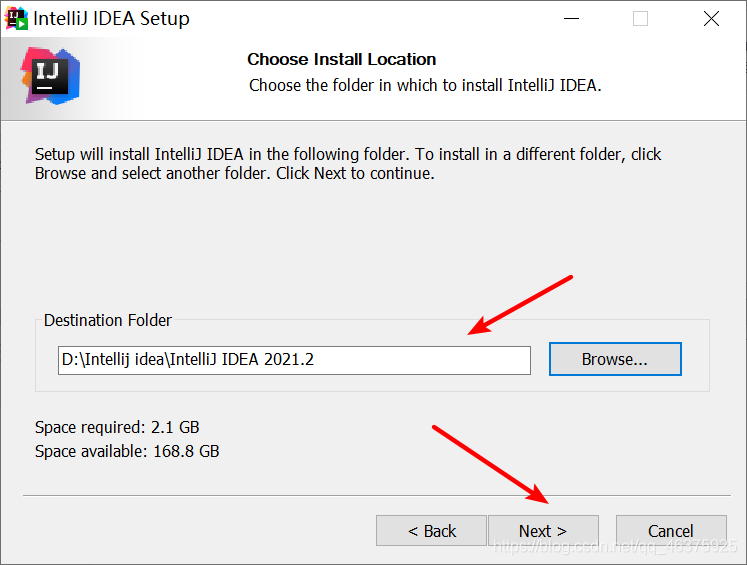The height and width of the screenshot is (565, 747).
Task: Close the IntelliJ IDEA Setup window
Action: (710, 18)
